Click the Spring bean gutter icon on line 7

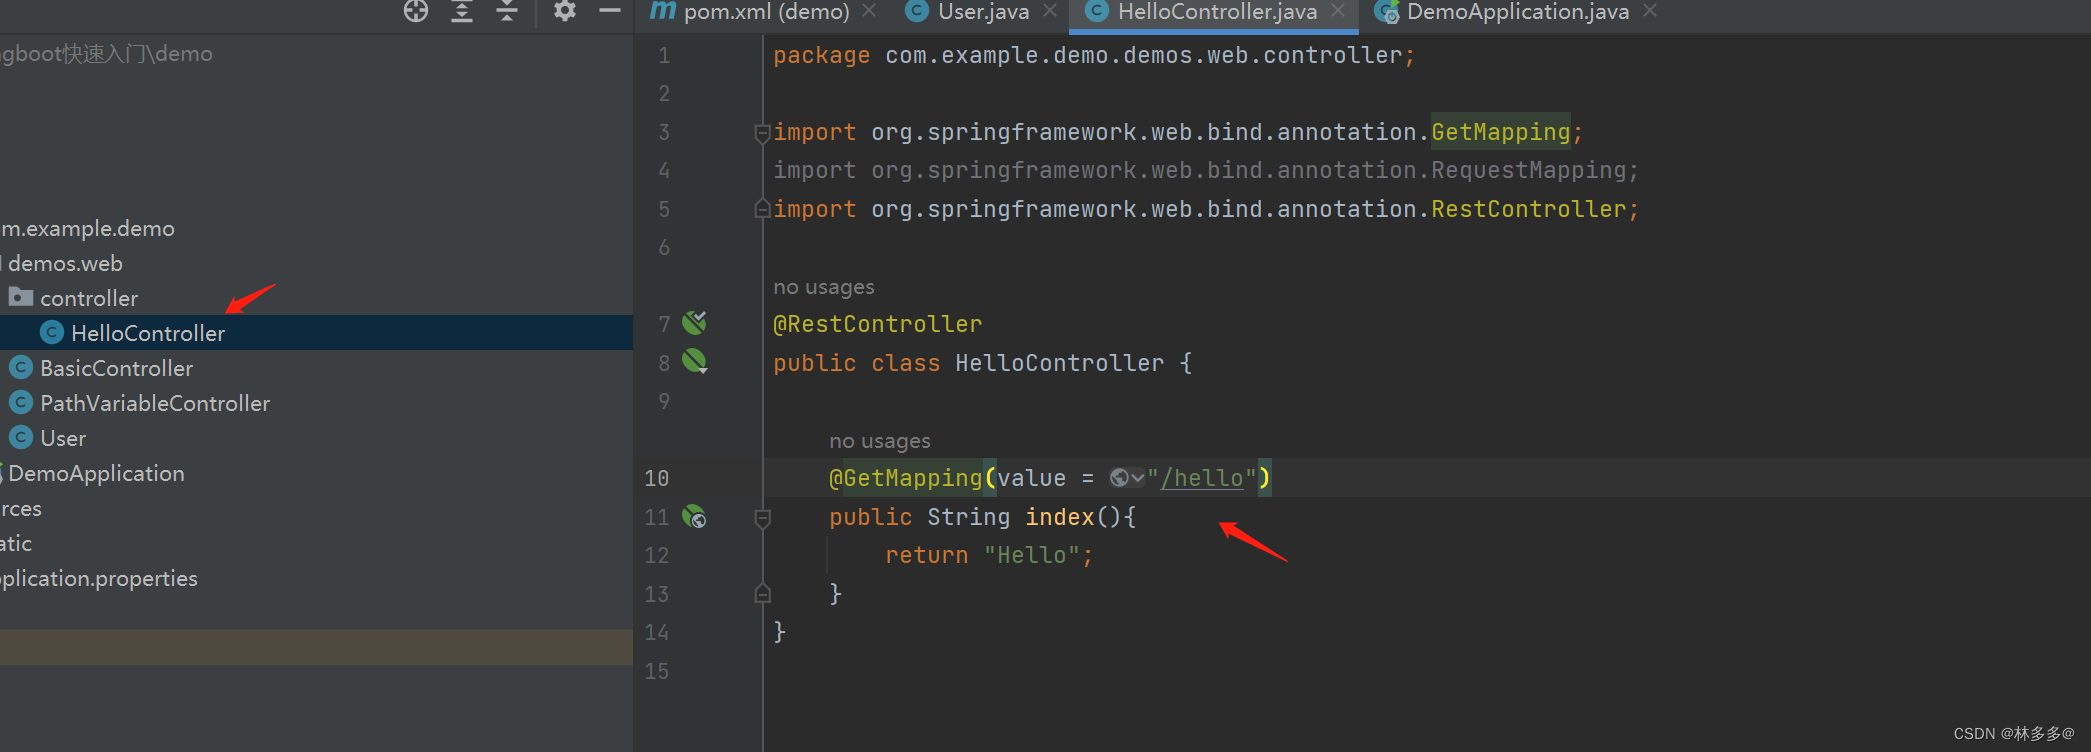click(694, 322)
